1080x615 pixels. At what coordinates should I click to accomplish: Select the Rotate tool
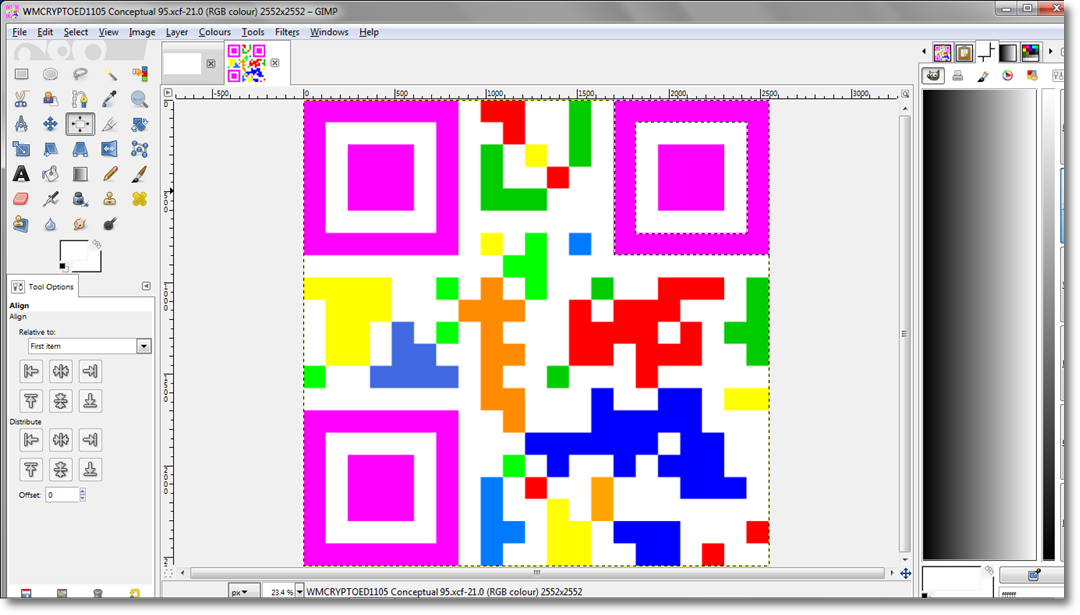(140, 124)
